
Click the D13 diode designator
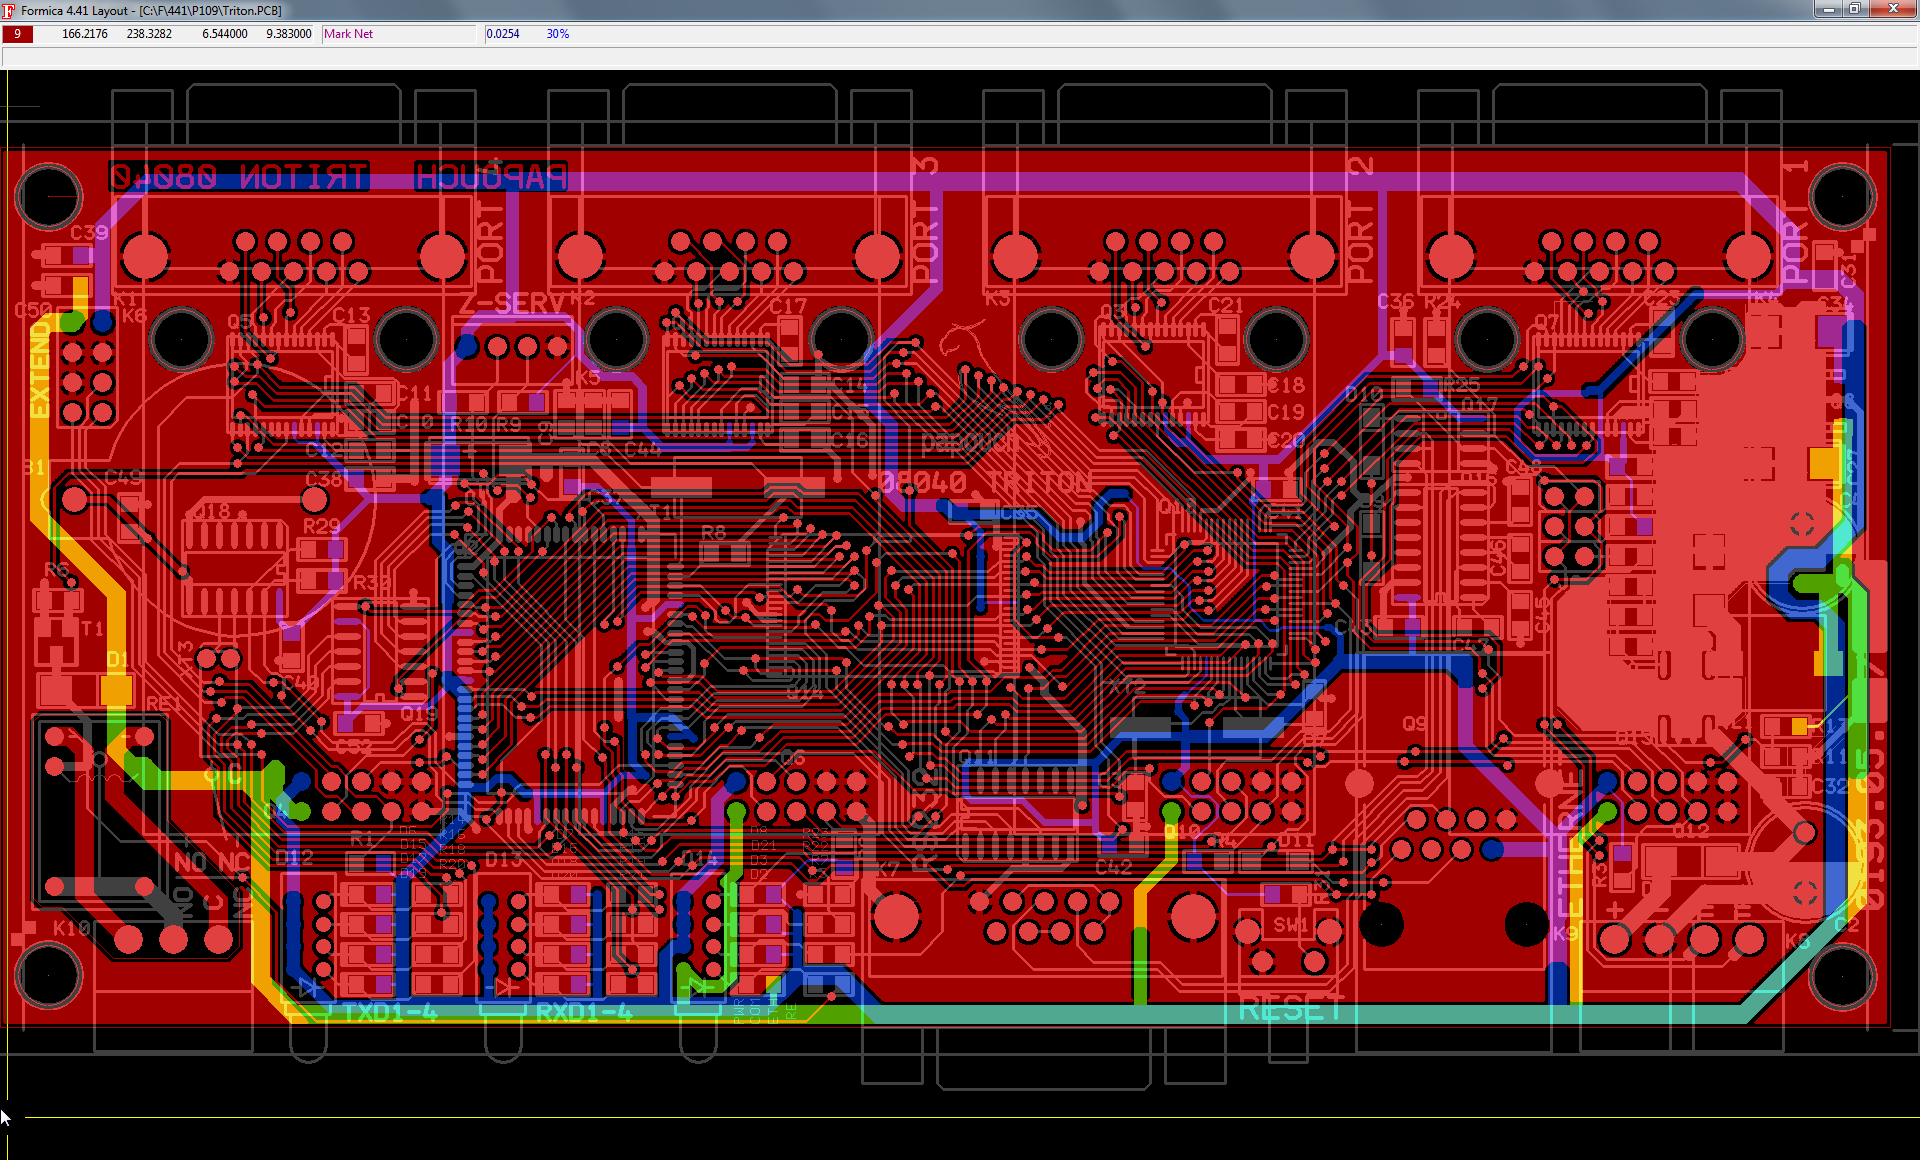[x=503, y=860]
